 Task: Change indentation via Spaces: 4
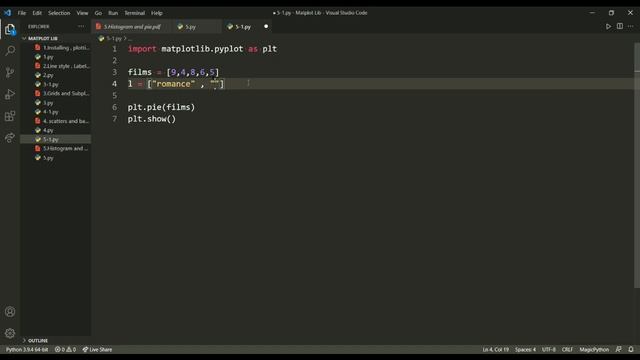point(525,349)
